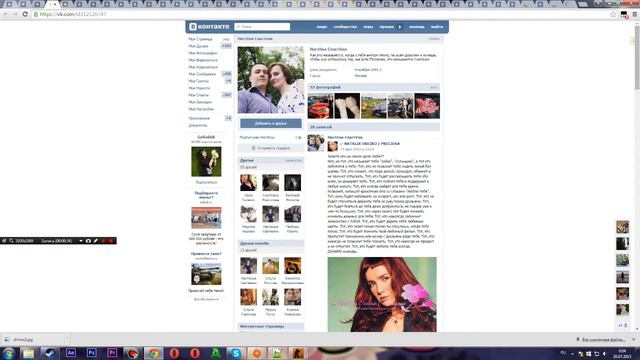
Task: Open the 'музыка' header menu link
Action: [x=387, y=27]
